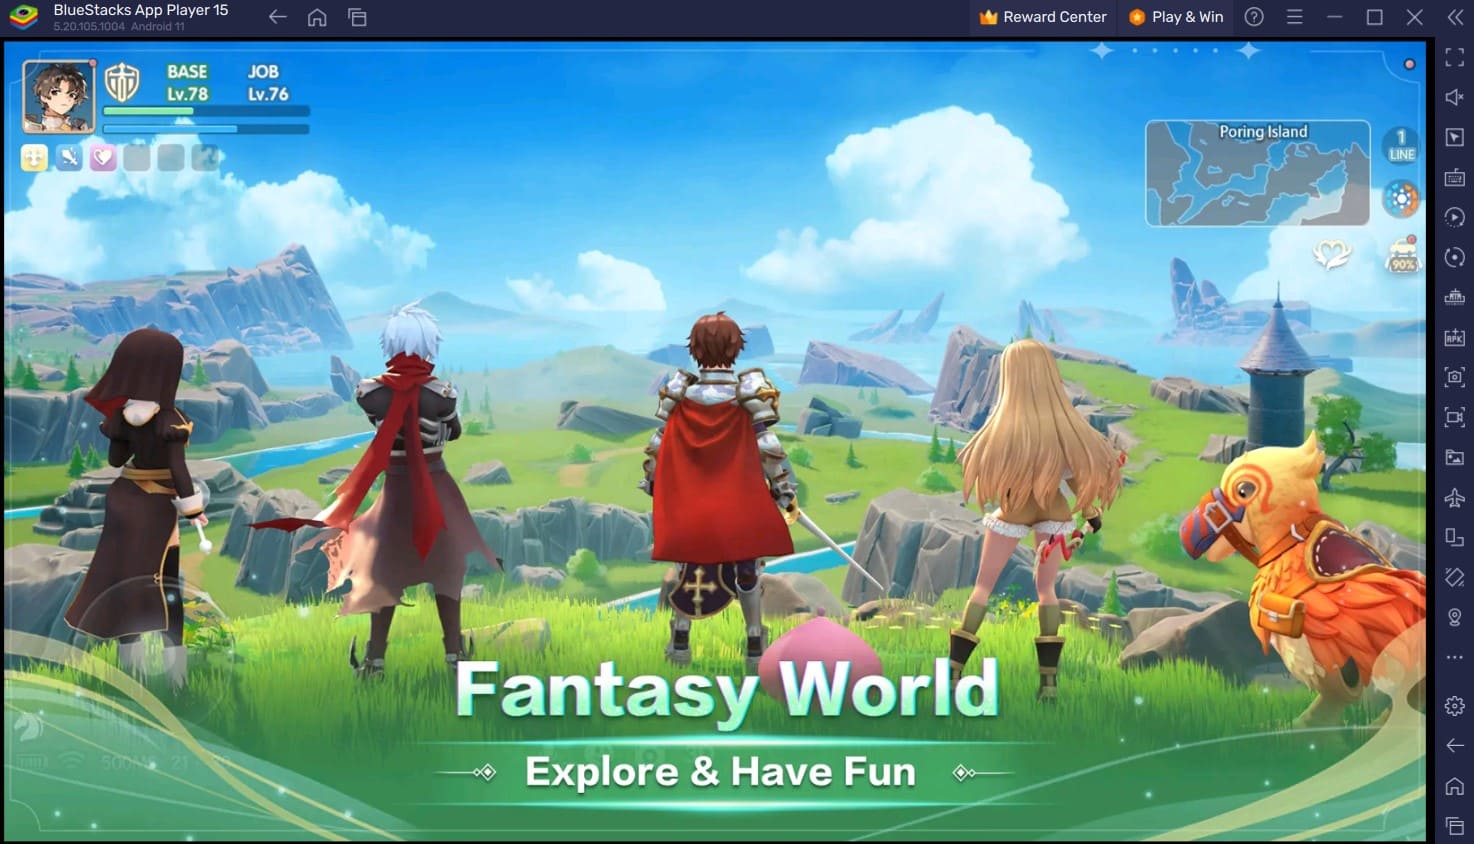
Task: Open BlueStacks home from top bar
Action: pos(317,17)
